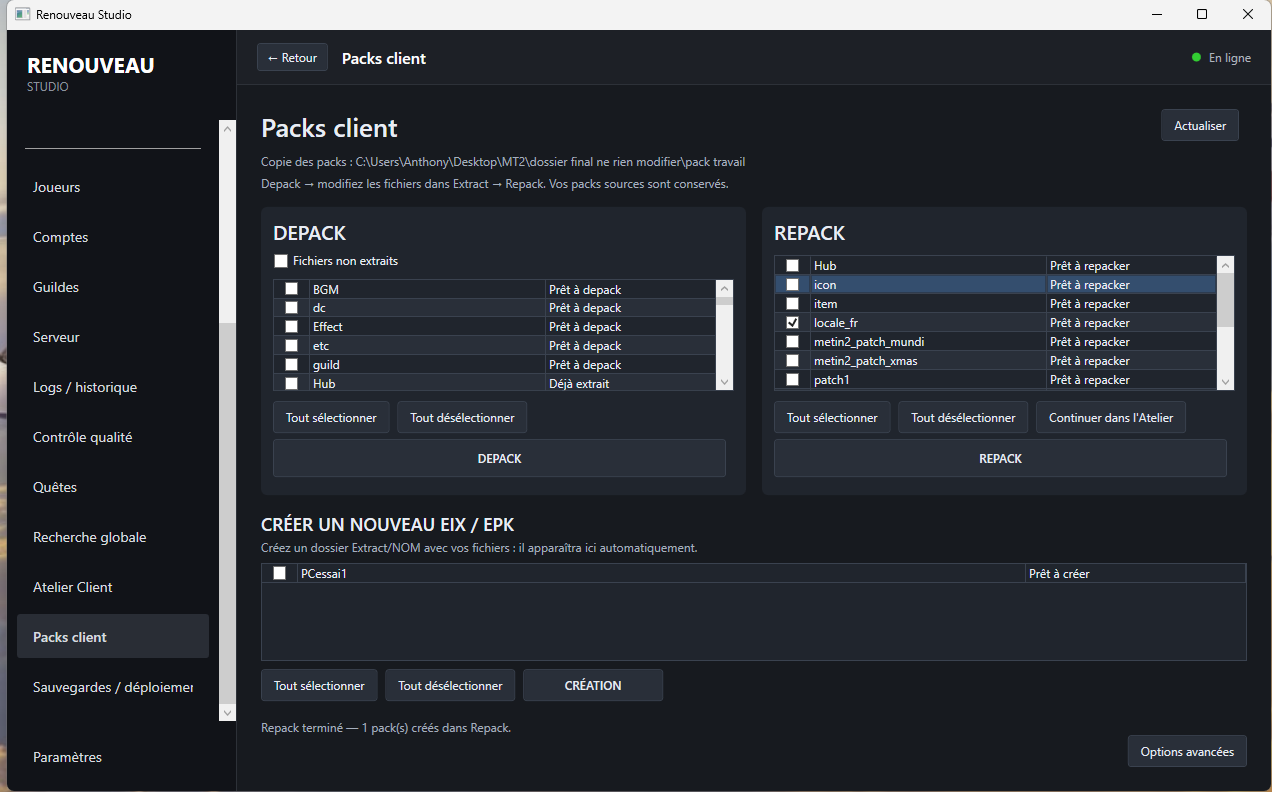Check the metin2_patch_xmas checkbox
The image size is (1272, 792).
point(793,361)
